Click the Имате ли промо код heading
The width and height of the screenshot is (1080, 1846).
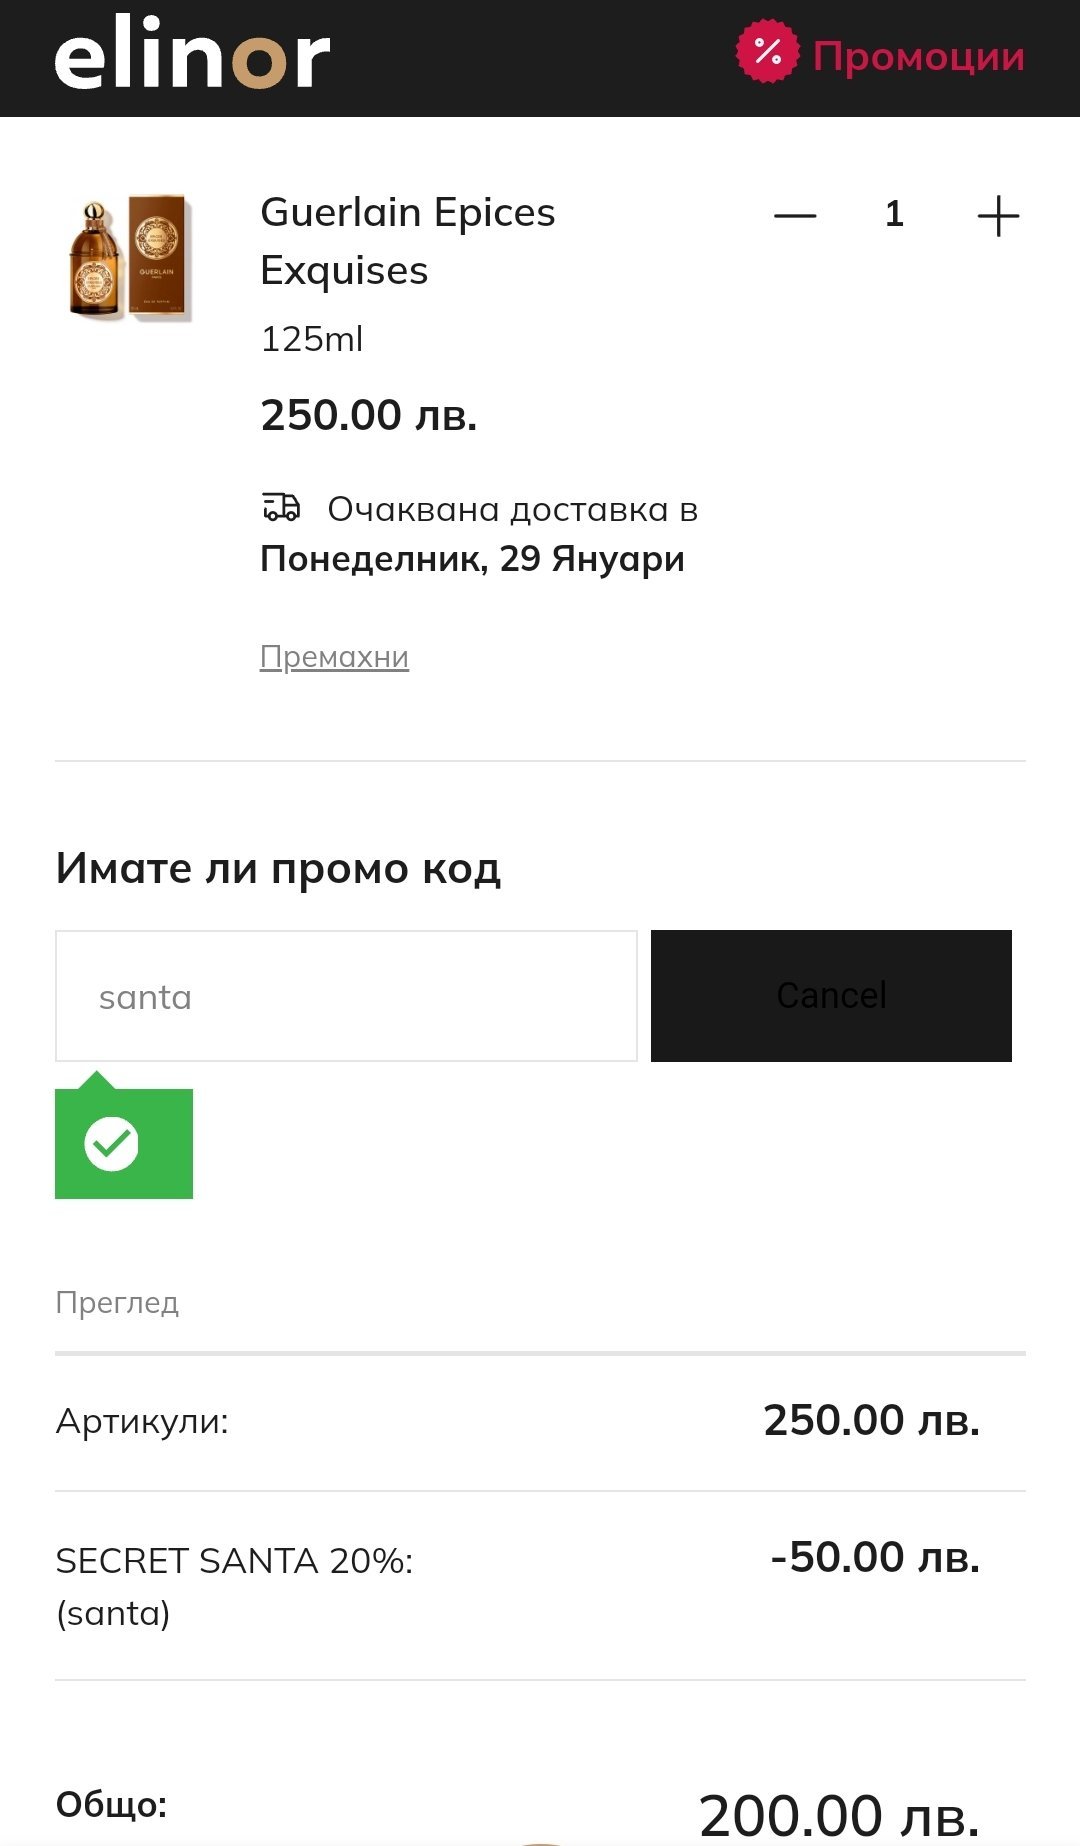(278, 868)
